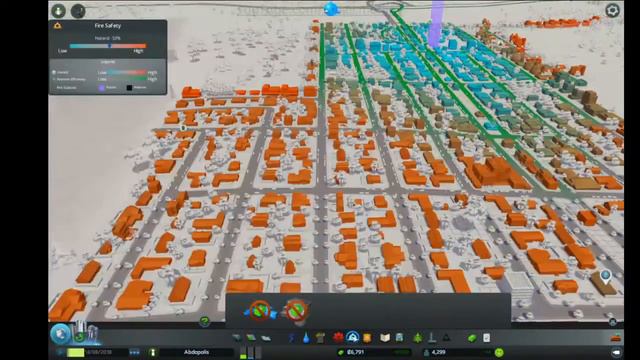This screenshot has width=640, height=360.
Task: Click the first round button at top left
Action: point(59,11)
